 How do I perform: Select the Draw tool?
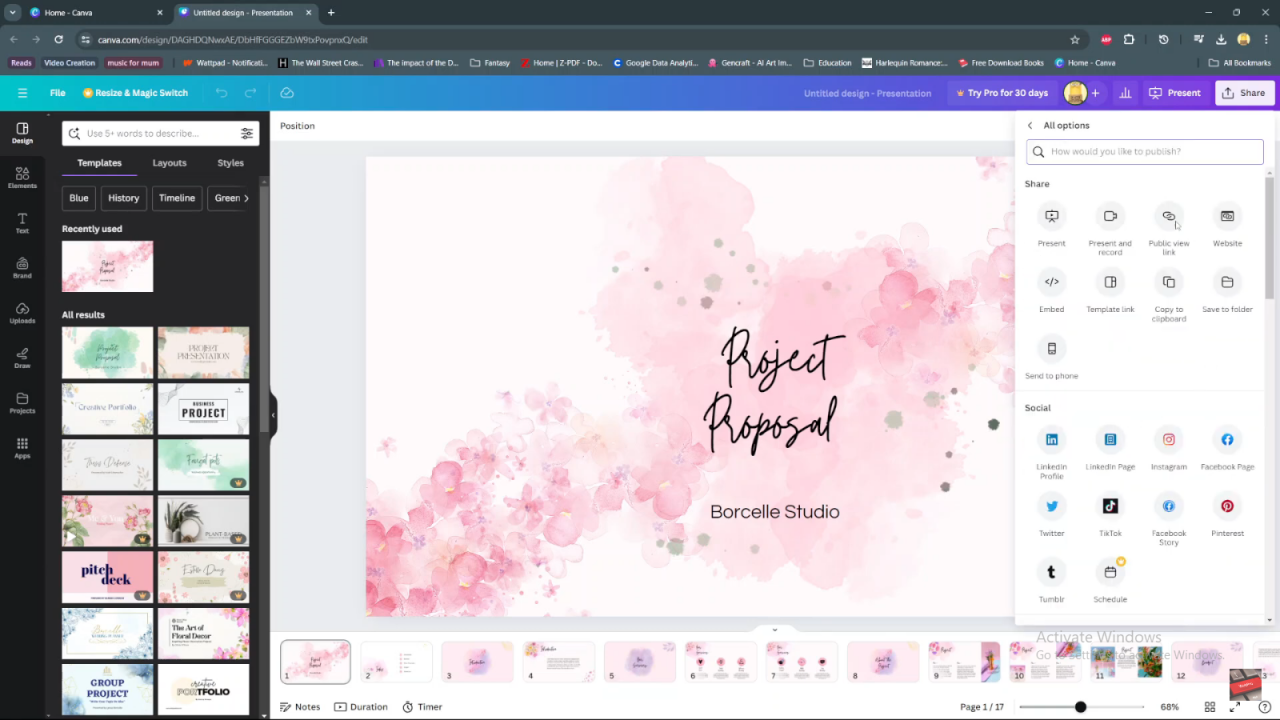pyautogui.click(x=22, y=358)
